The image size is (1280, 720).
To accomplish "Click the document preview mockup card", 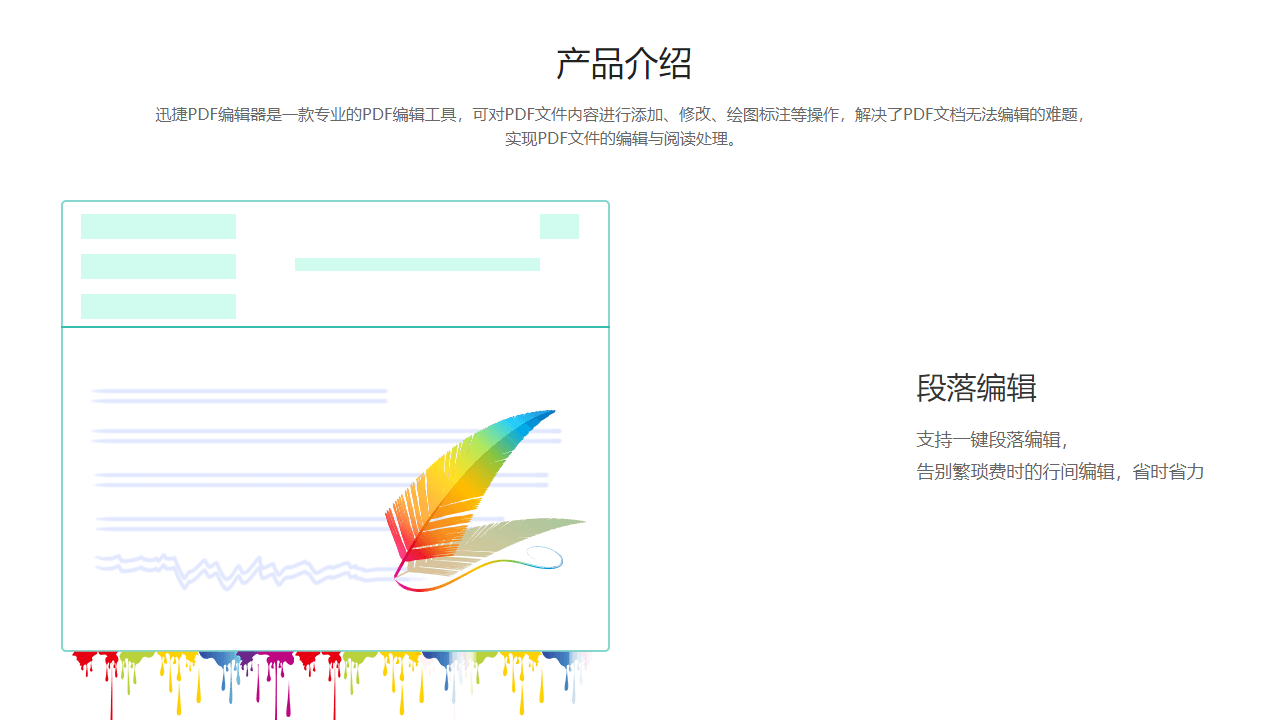I will click(335, 420).
